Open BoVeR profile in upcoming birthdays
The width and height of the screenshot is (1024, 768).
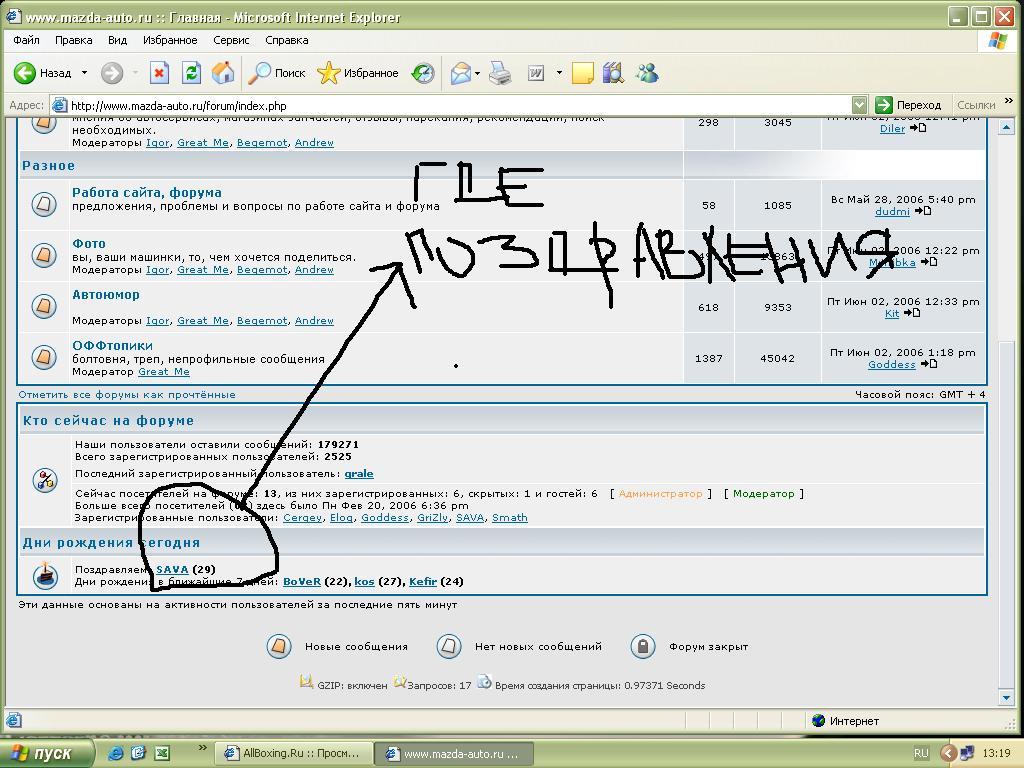pos(302,581)
